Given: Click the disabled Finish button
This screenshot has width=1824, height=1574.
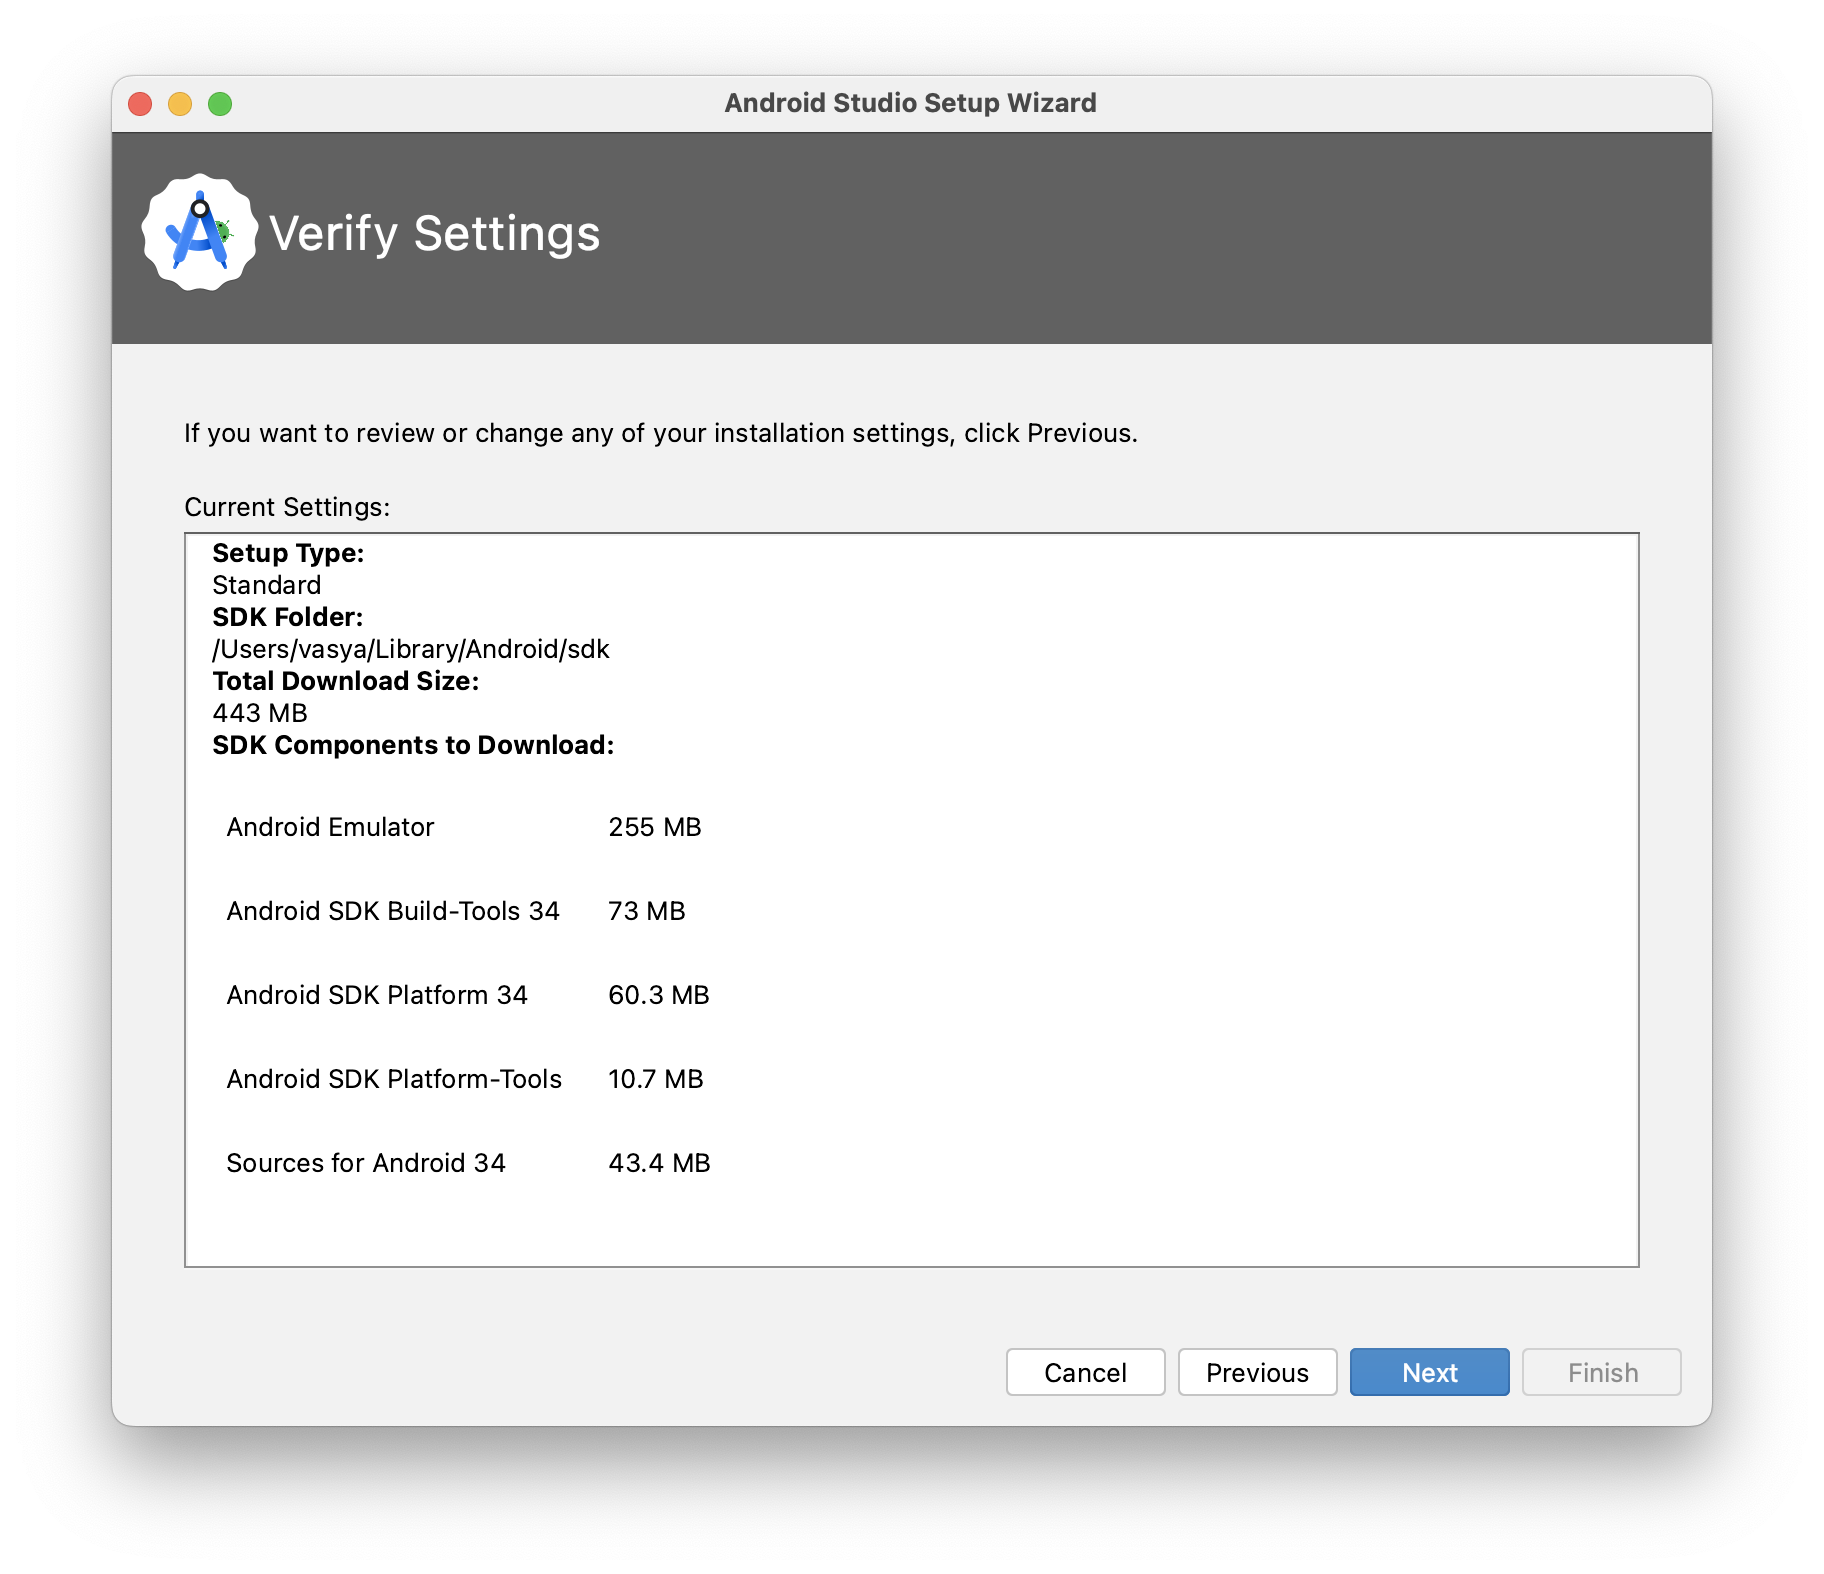Looking at the screenshot, I should pyautogui.click(x=1602, y=1372).
